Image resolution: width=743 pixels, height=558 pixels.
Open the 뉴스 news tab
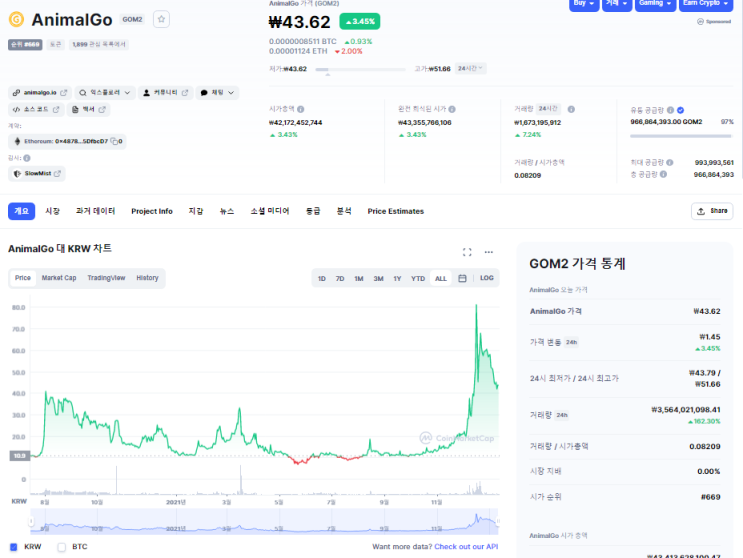(227, 211)
